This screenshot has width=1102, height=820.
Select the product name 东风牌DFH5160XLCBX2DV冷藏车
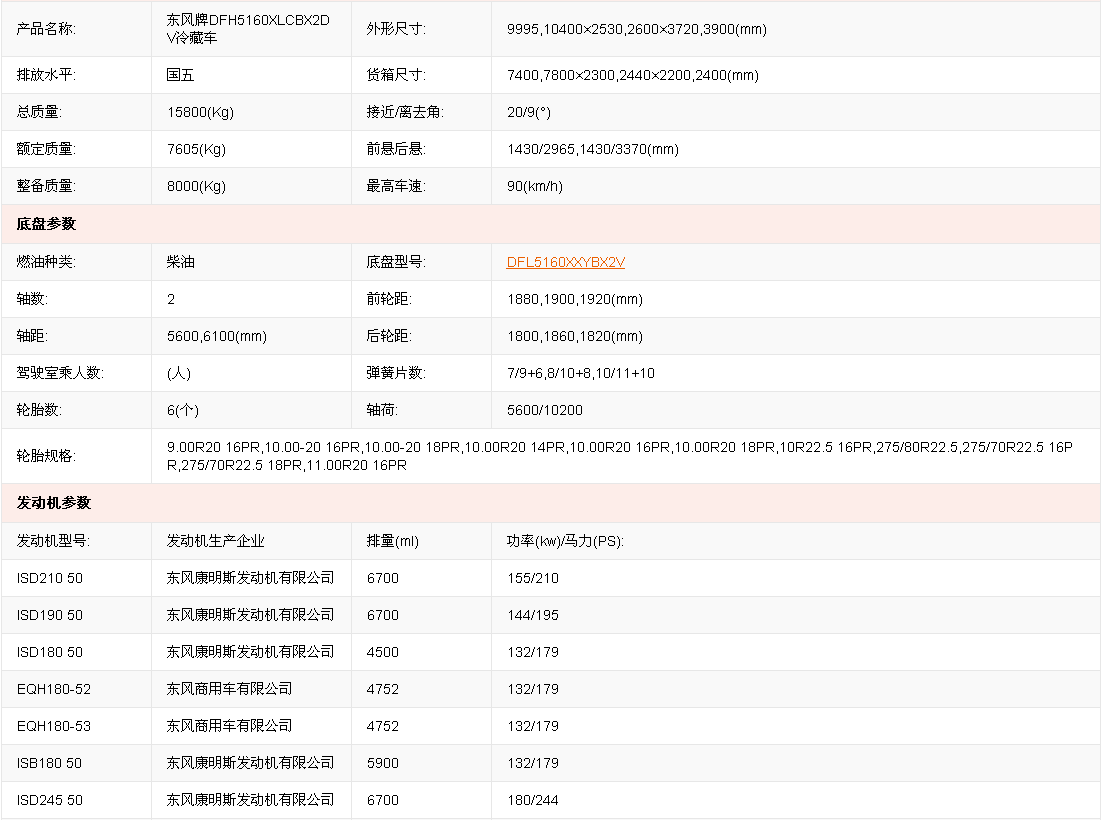248,29
